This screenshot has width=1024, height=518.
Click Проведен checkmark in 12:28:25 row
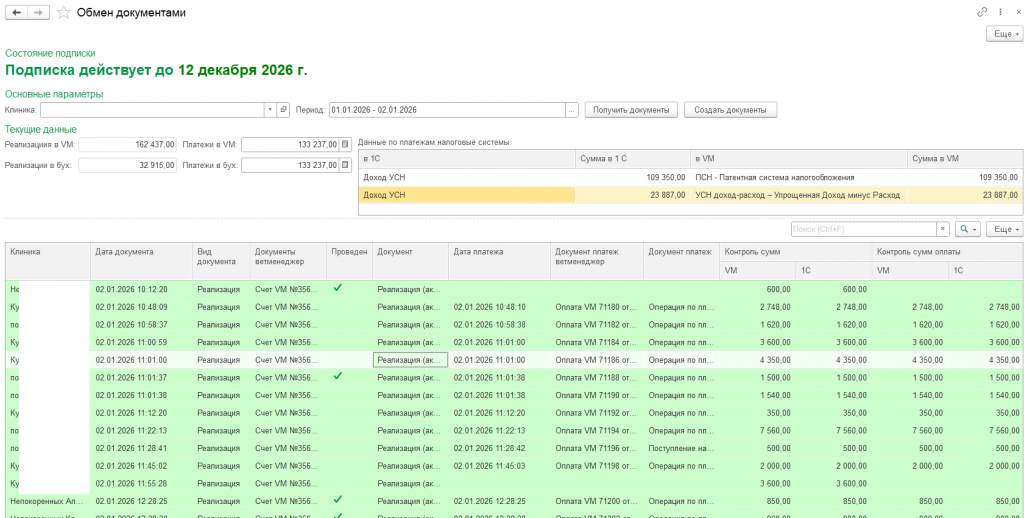click(338, 500)
